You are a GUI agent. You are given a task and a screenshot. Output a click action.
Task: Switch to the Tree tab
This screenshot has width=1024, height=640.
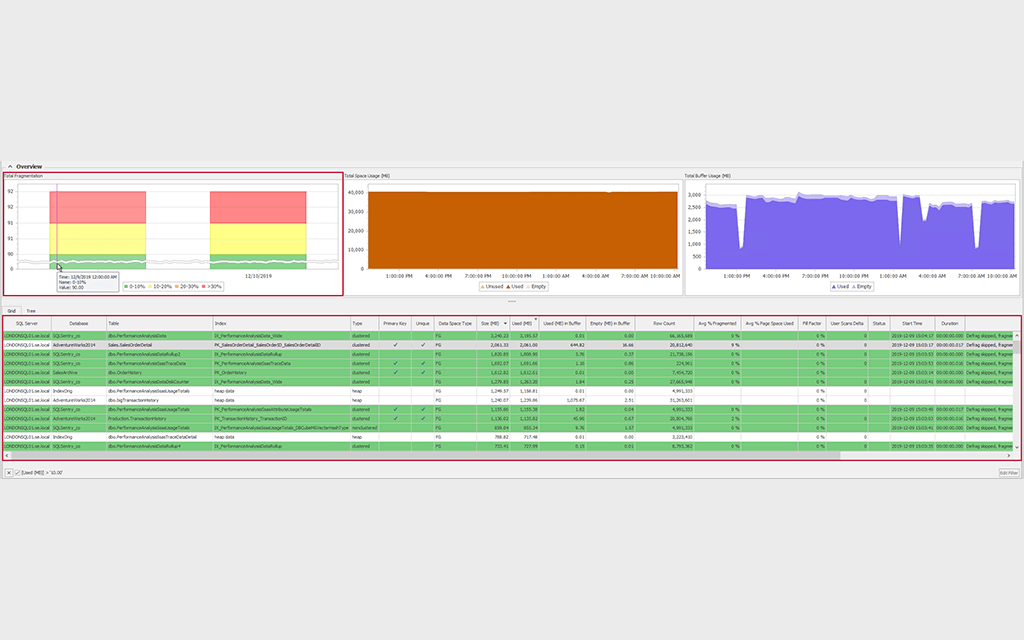point(31,310)
